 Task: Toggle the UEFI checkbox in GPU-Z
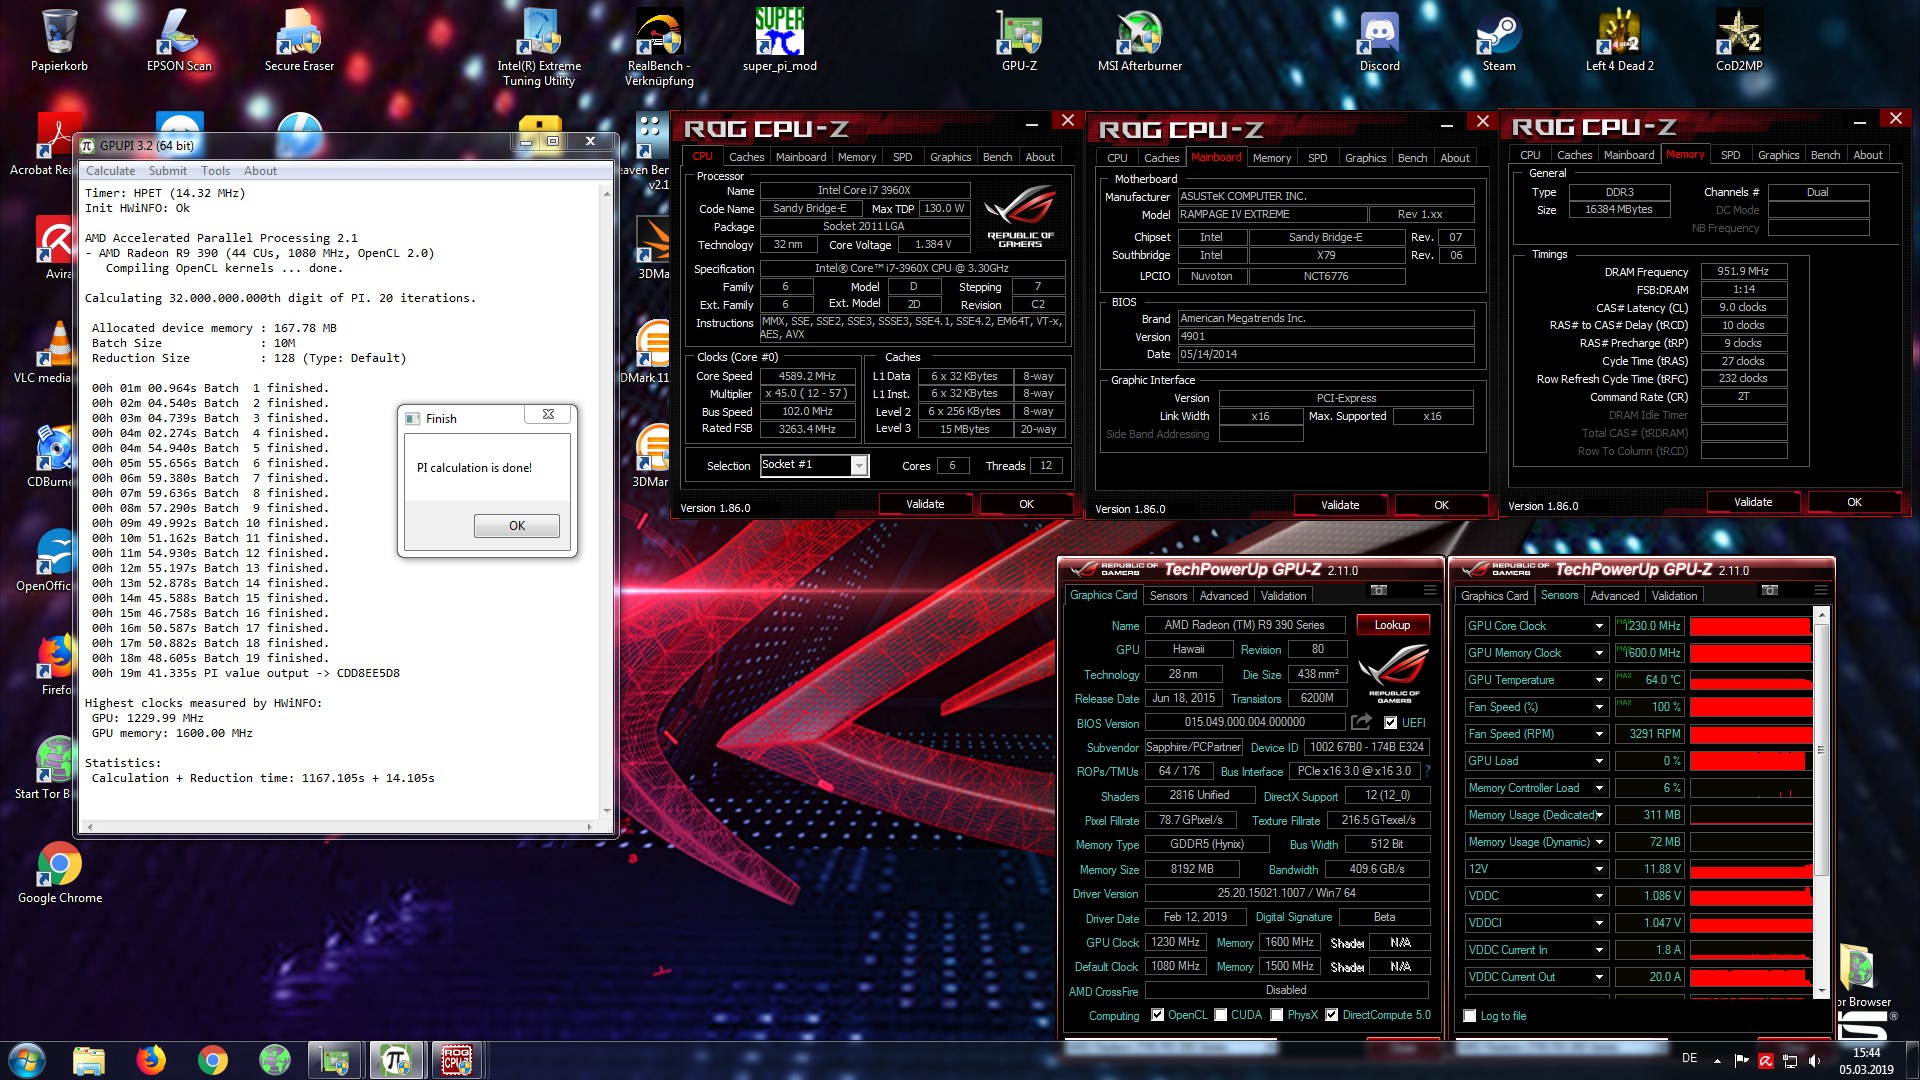pyautogui.click(x=1390, y=722)
